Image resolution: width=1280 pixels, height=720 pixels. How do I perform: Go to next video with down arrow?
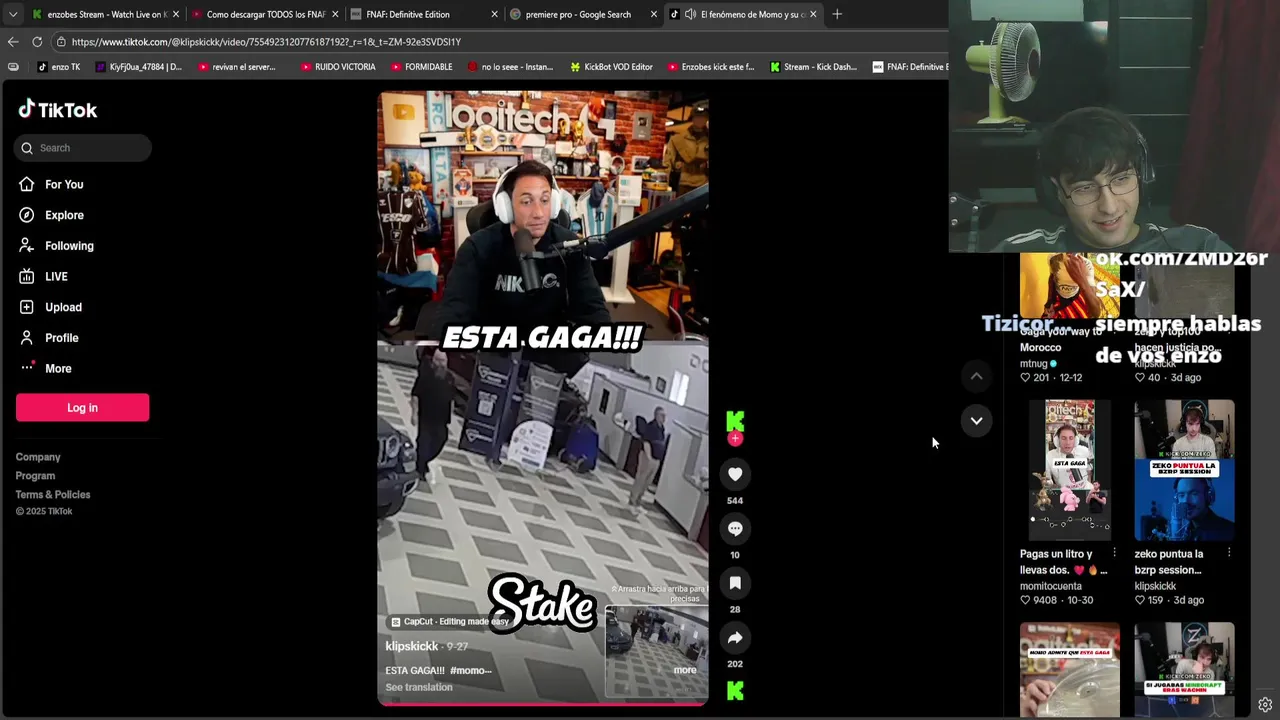976,420
